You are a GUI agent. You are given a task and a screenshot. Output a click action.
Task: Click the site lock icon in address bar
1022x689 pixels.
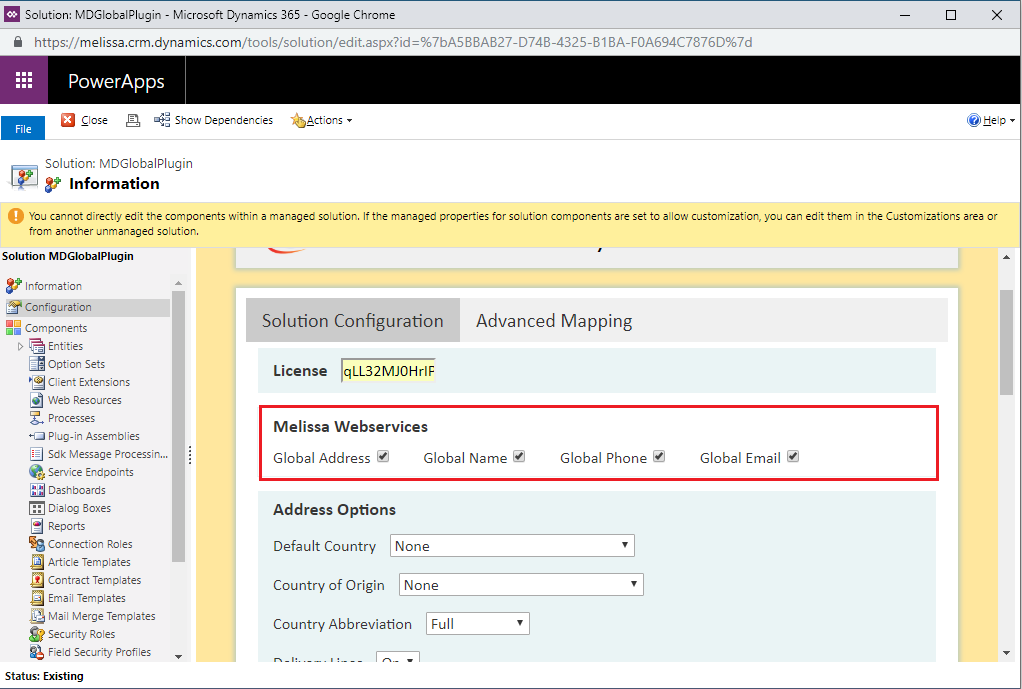(18, 42)
